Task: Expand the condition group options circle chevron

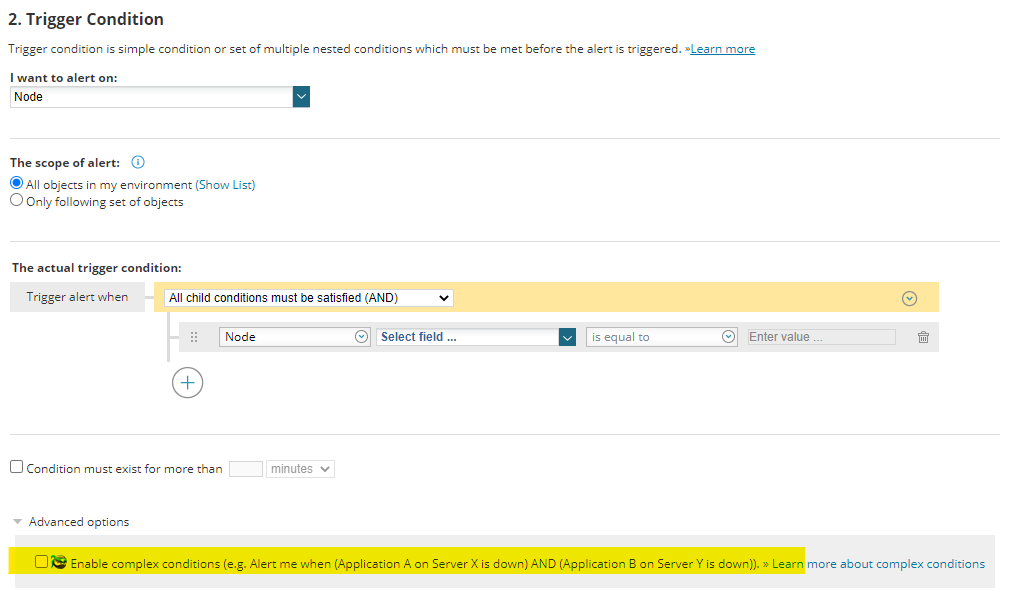Action: 909,298
